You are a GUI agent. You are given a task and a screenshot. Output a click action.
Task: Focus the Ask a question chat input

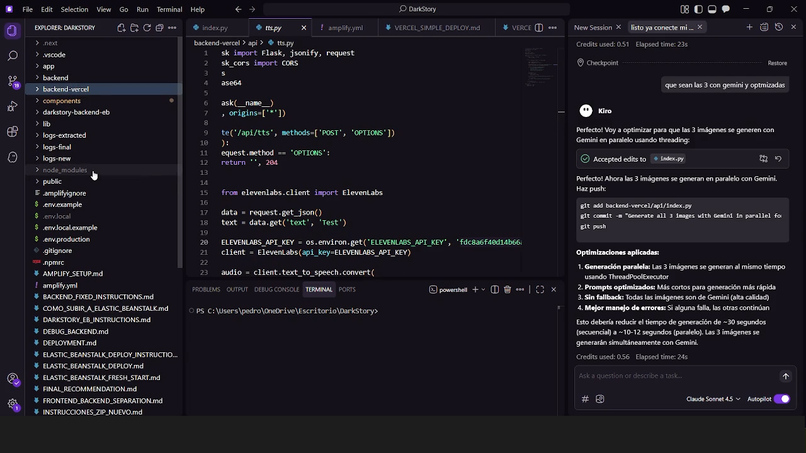click(676, 376)
